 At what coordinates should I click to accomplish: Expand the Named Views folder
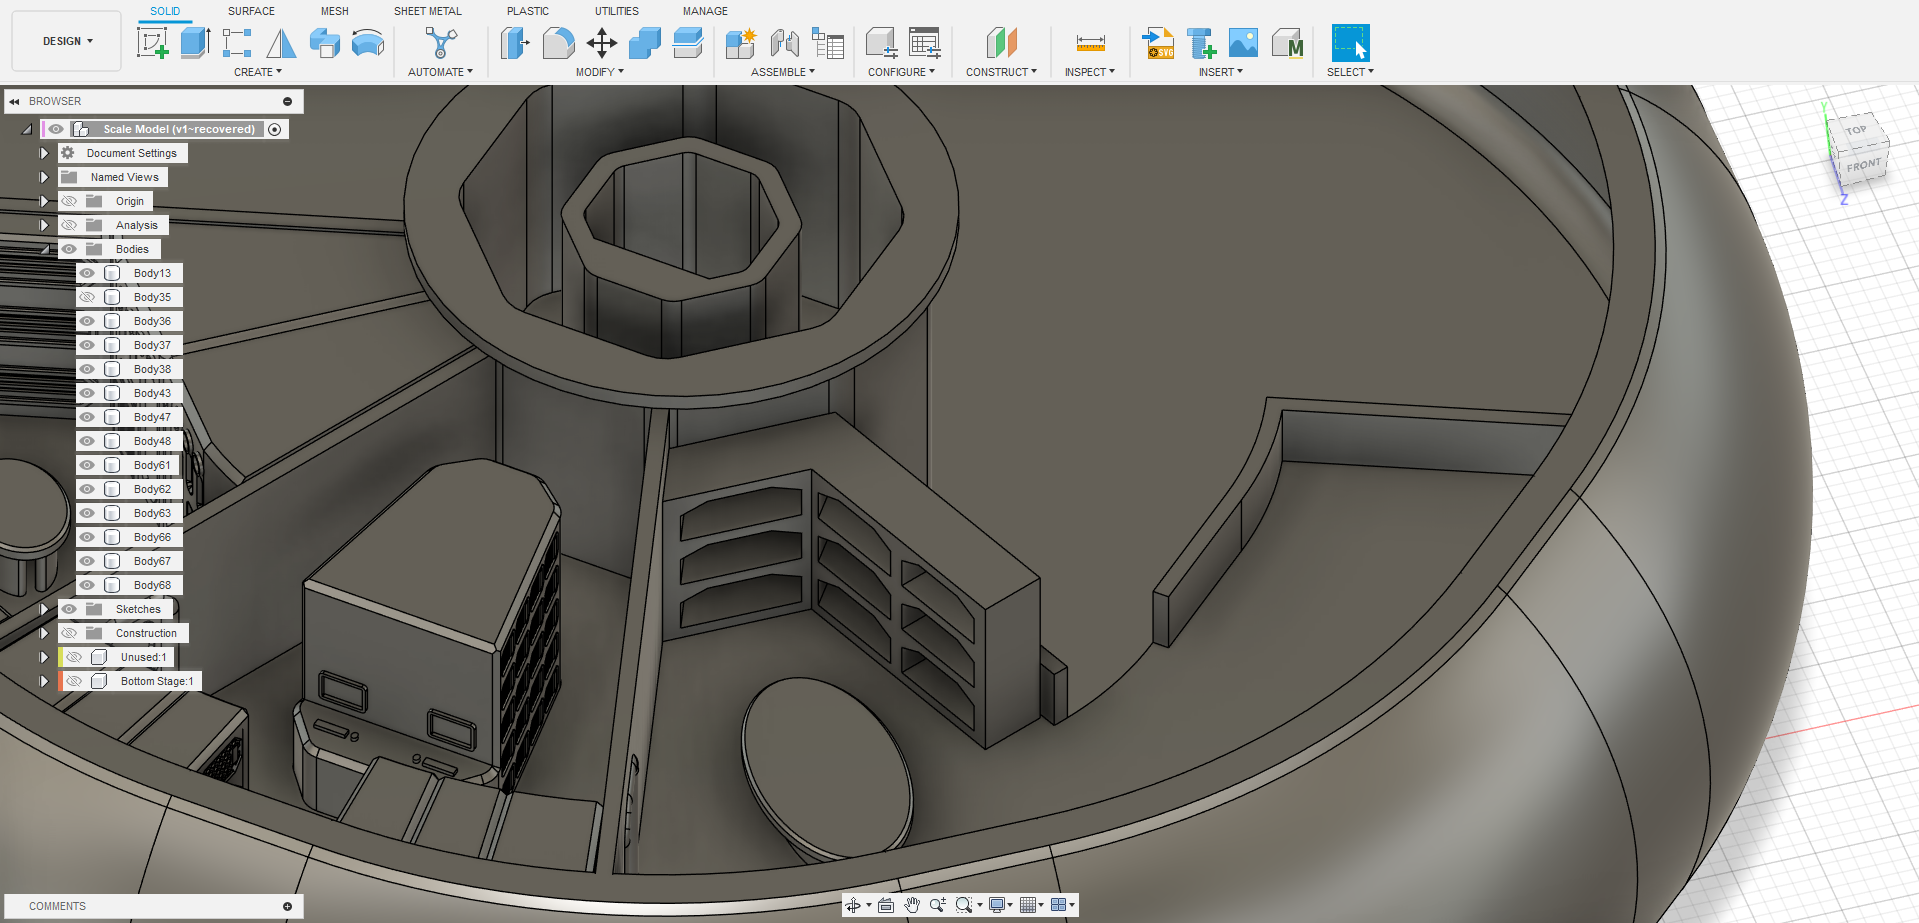44,177
